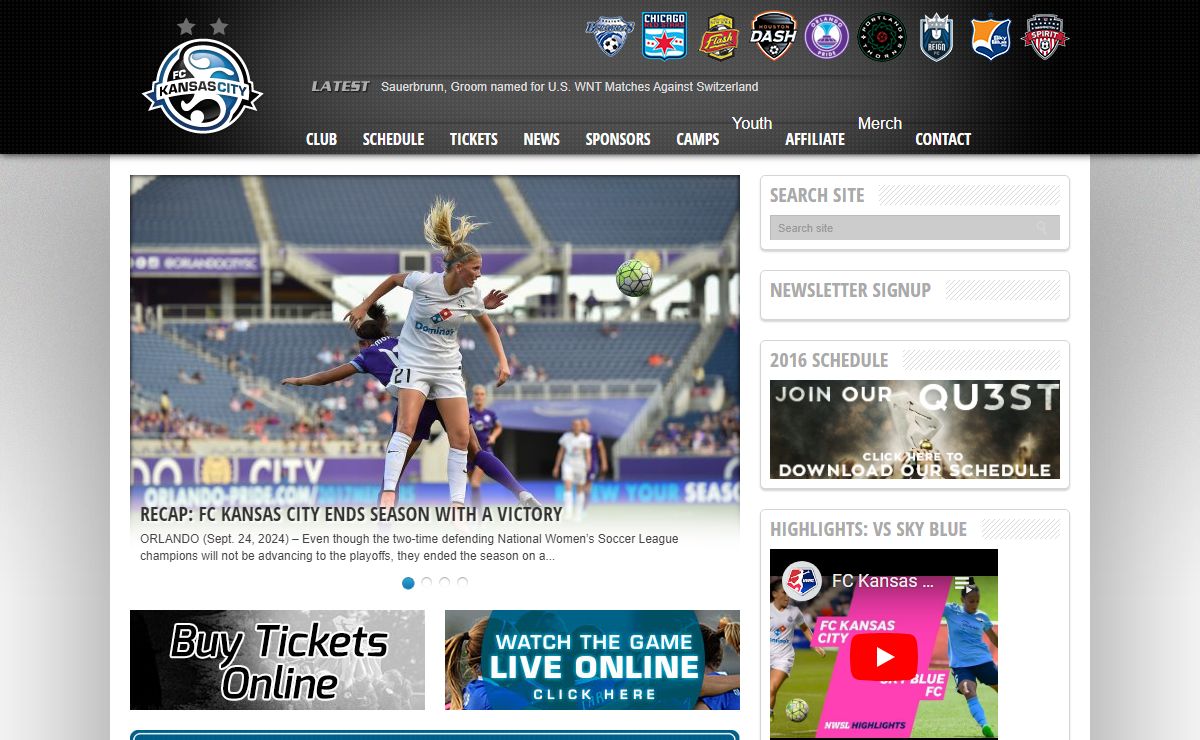
Task: Select the first carousel slide dot
Action: click(x=408, y=583)
